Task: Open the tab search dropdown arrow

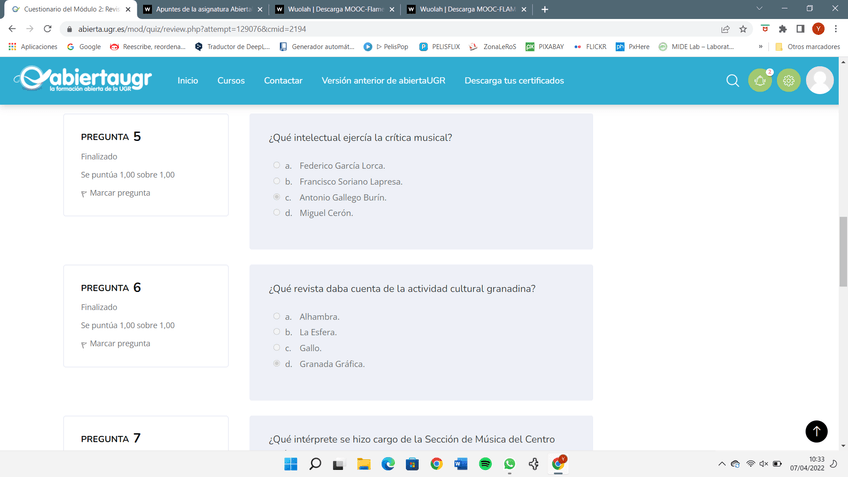Action: tap(759, 9)
